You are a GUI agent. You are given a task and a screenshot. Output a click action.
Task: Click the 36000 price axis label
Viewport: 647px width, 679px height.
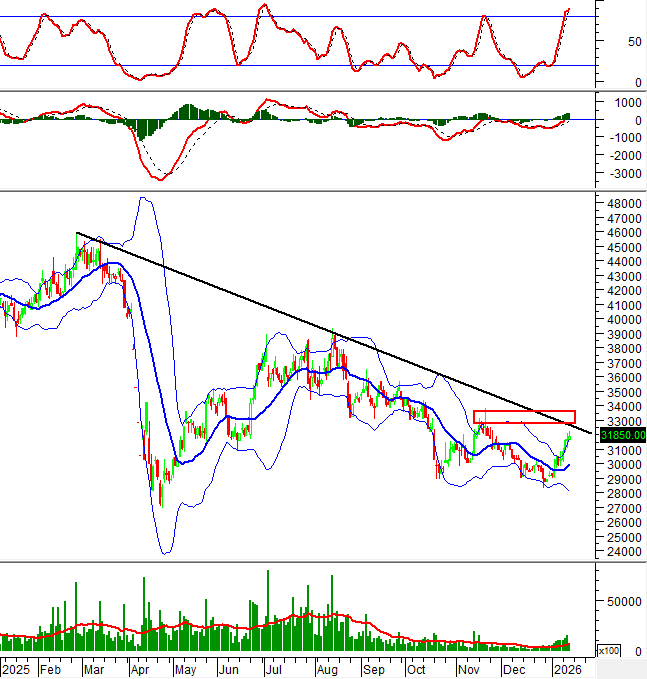coord(622,378)
